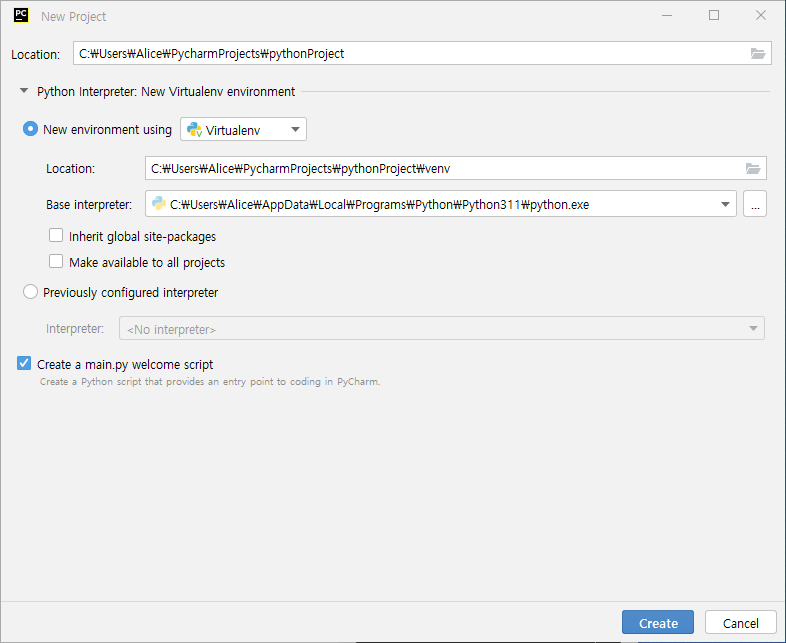Minimize the New Project window

point(667,16)
